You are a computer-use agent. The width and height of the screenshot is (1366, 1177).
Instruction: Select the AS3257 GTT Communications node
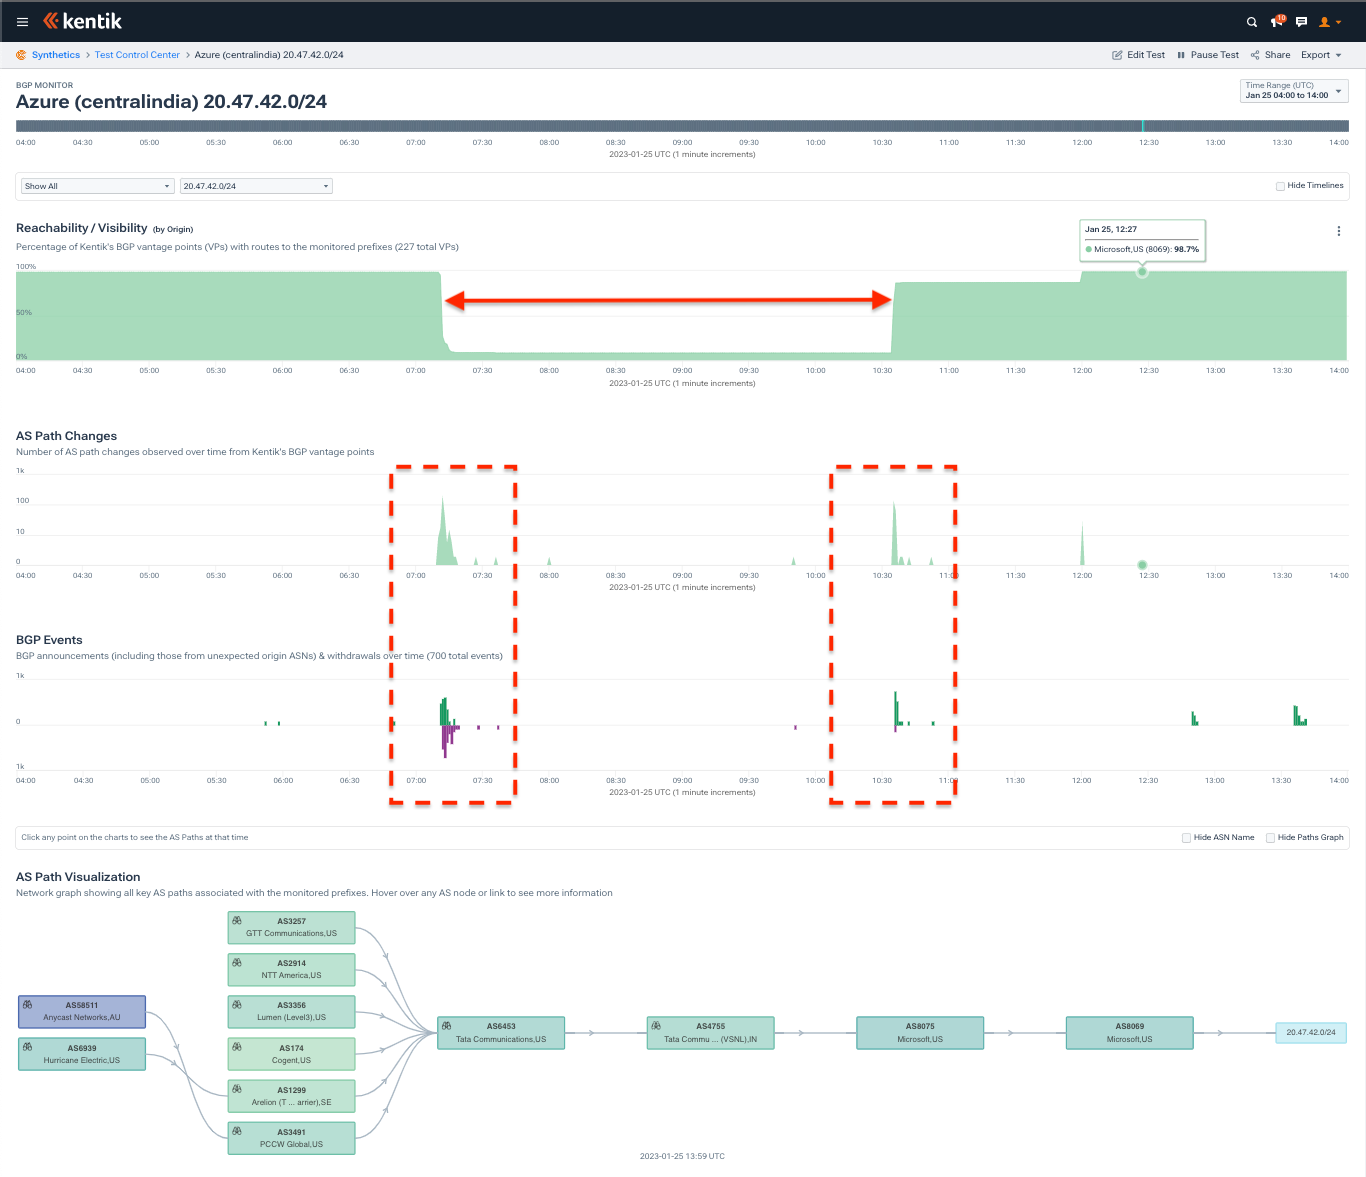[x=291, y=927]
